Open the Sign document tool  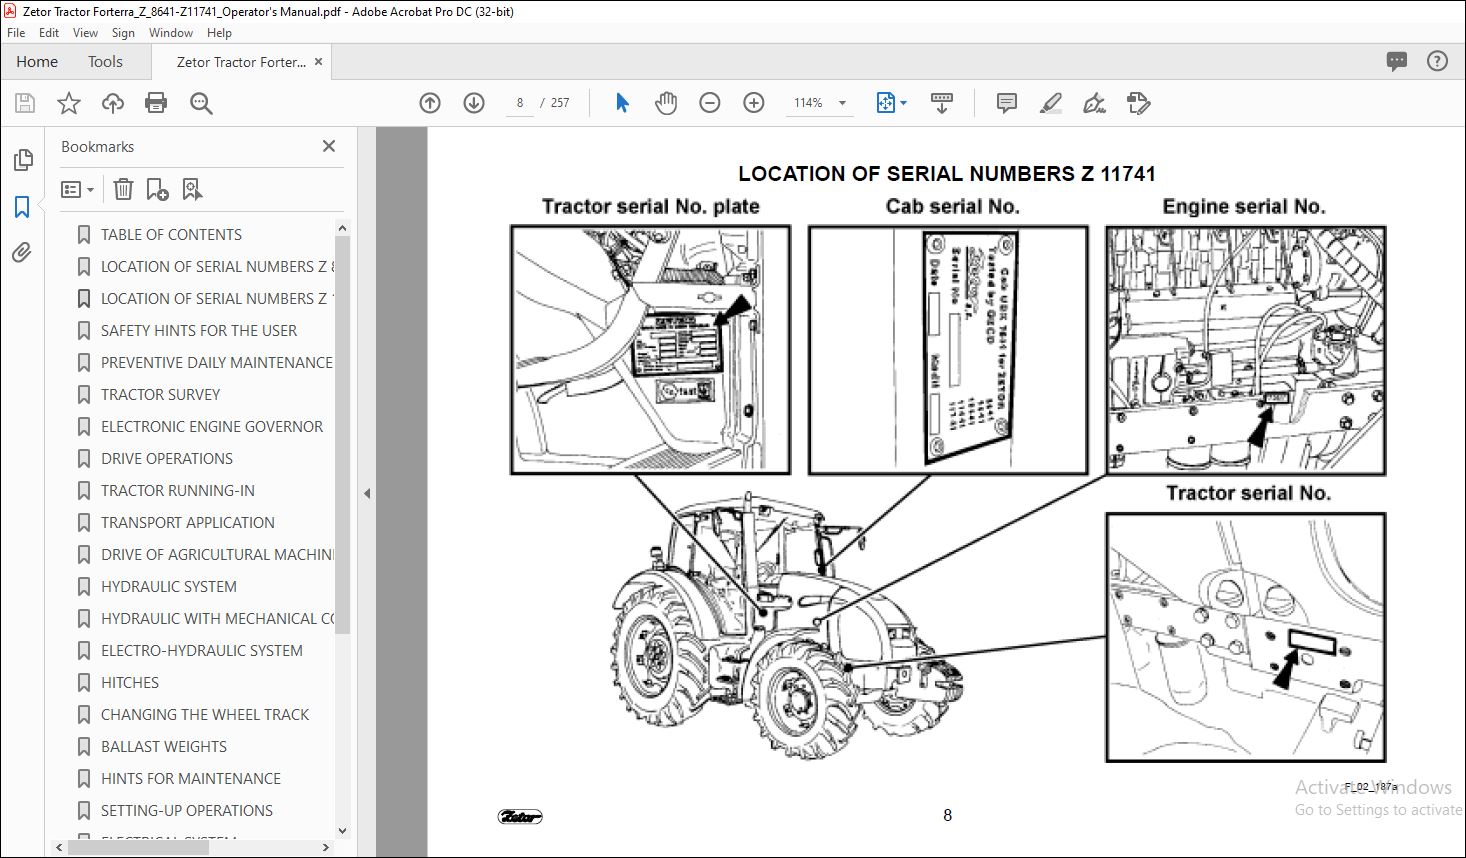[x=1095, y=103]
